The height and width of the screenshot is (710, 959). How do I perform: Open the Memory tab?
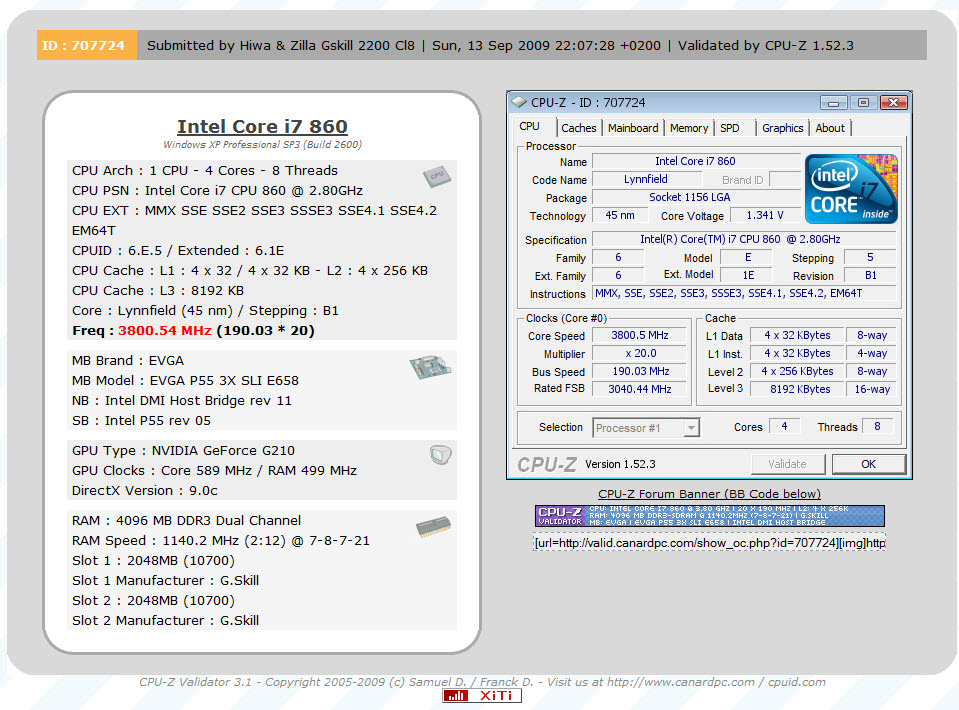689,128
